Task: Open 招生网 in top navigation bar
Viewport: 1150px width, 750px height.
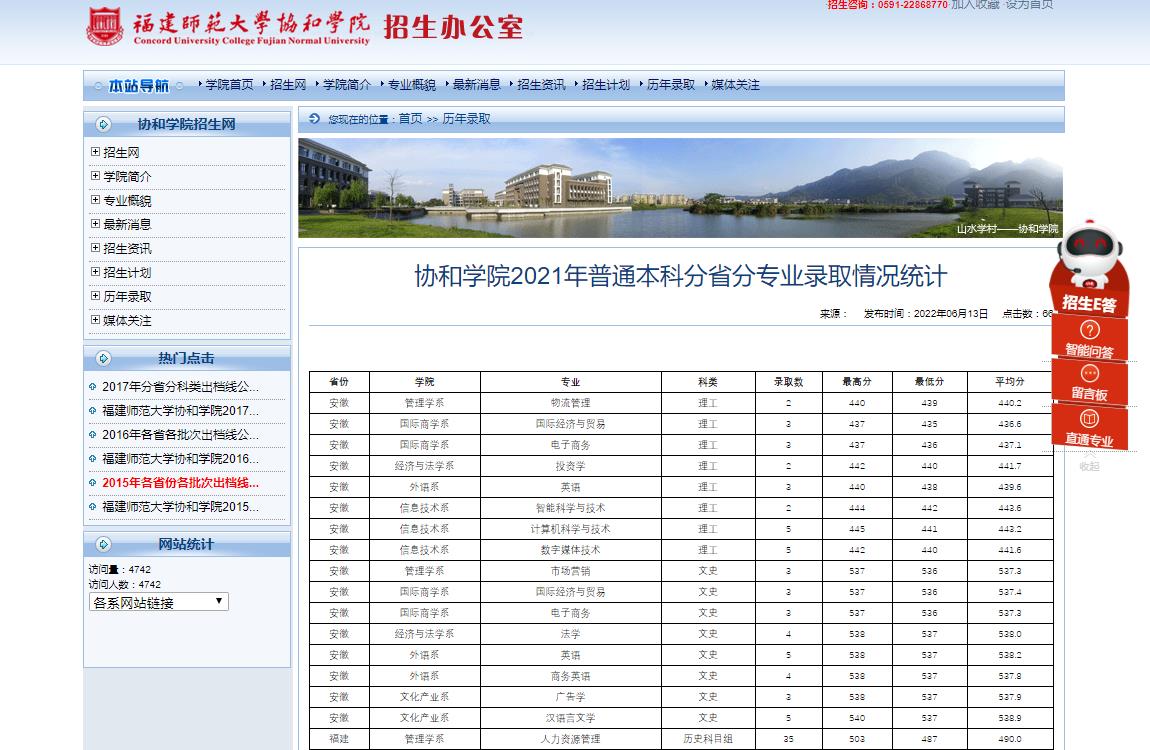Action: click(x=288, y=85)
